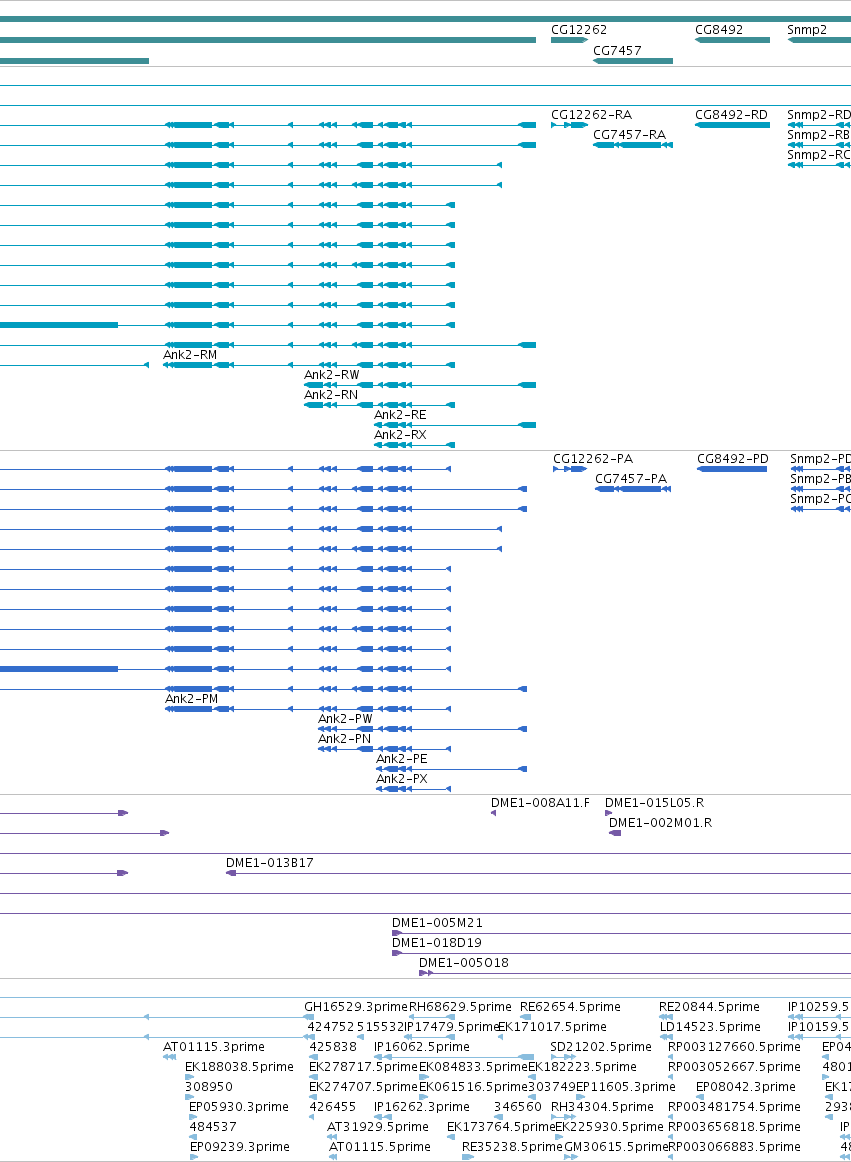Screen dimensions: 851x1162
Task: Select the Ank2-PM protein label
Action: (191, 699)
